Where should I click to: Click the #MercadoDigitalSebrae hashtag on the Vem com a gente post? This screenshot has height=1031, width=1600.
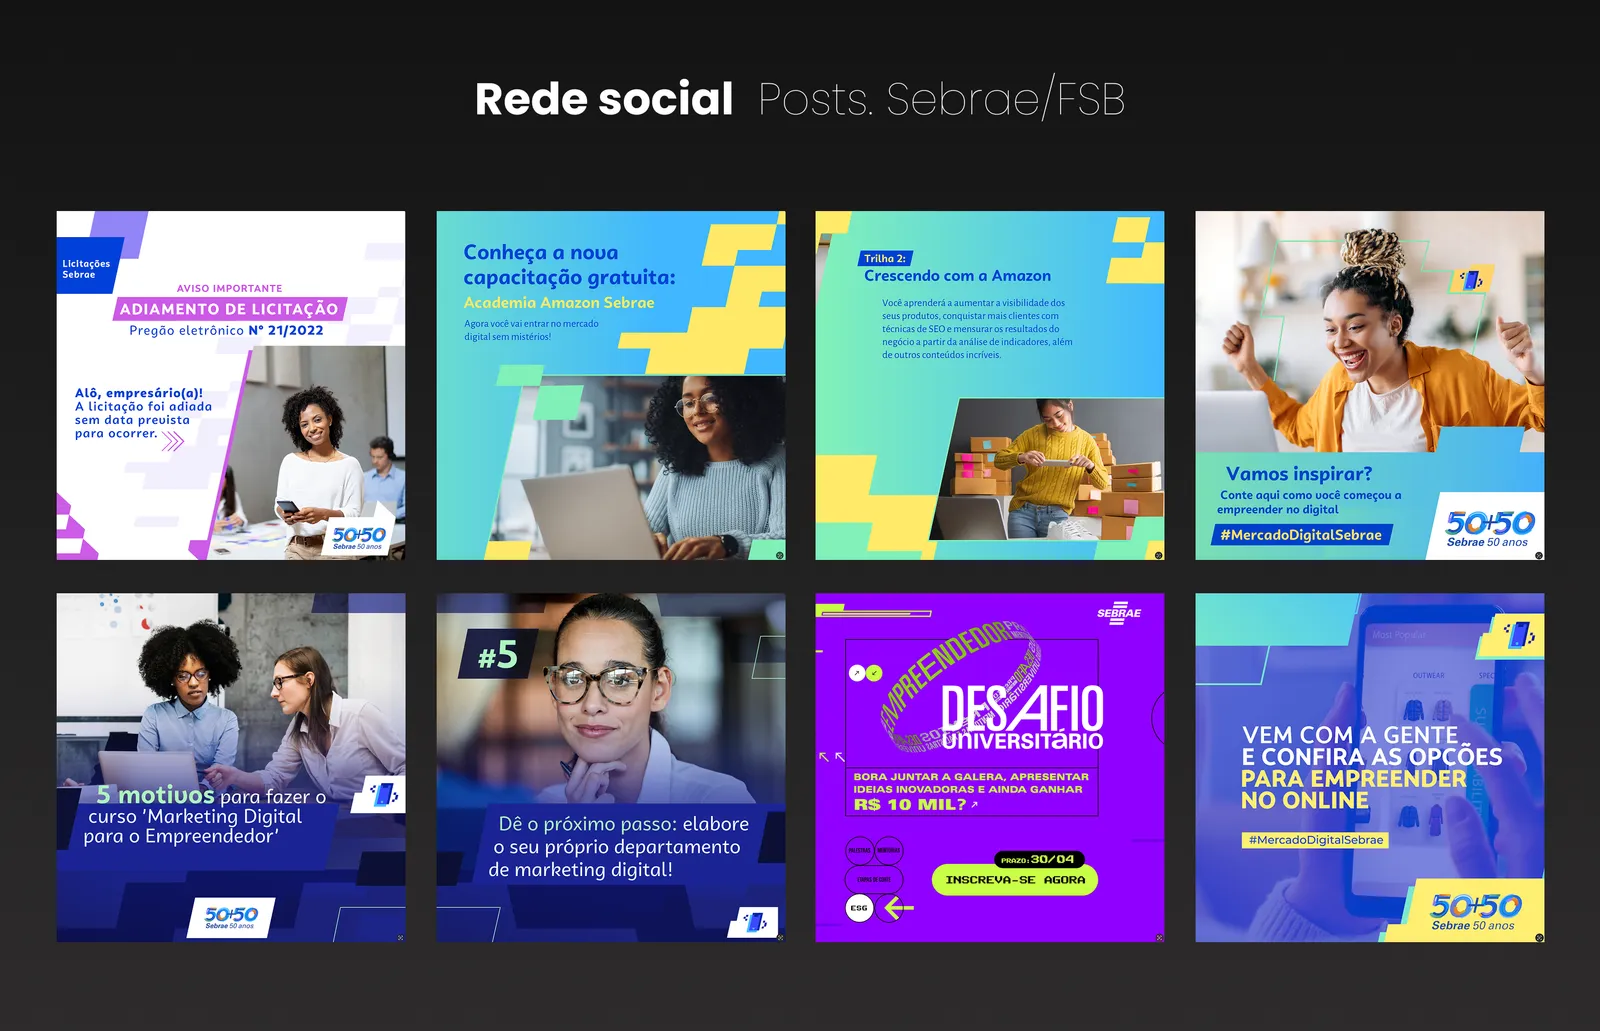click(1316, 840)
